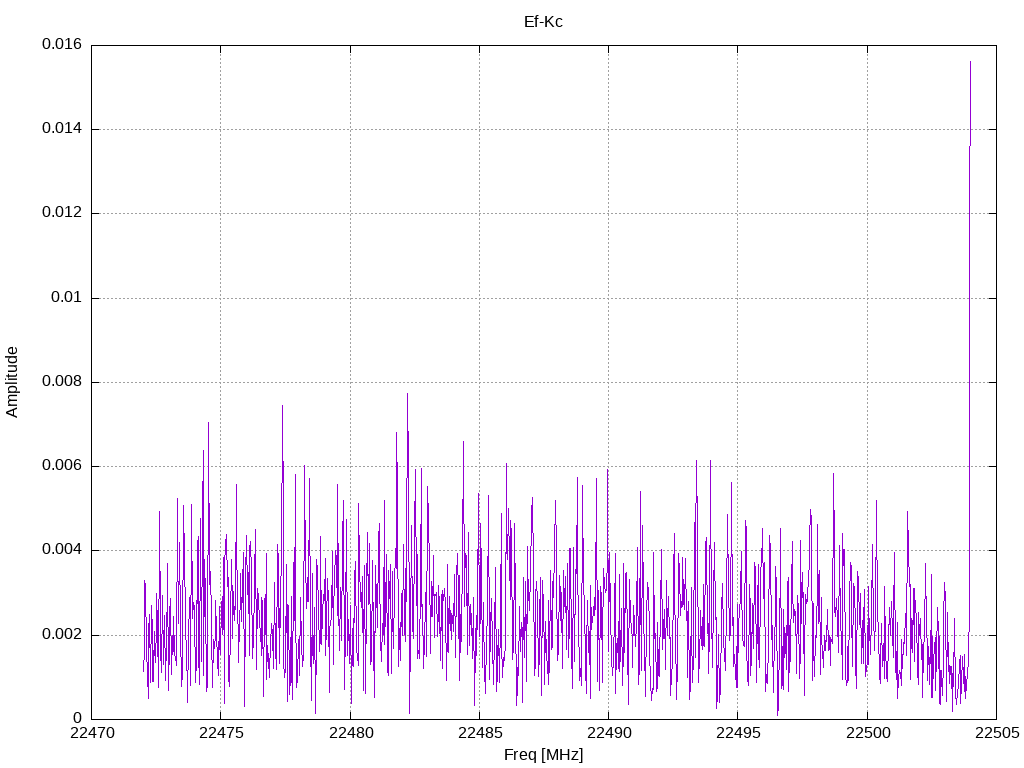Pick the 0.01 y-axis tick label
The image size is (1024, 768).
click(66, 298)
